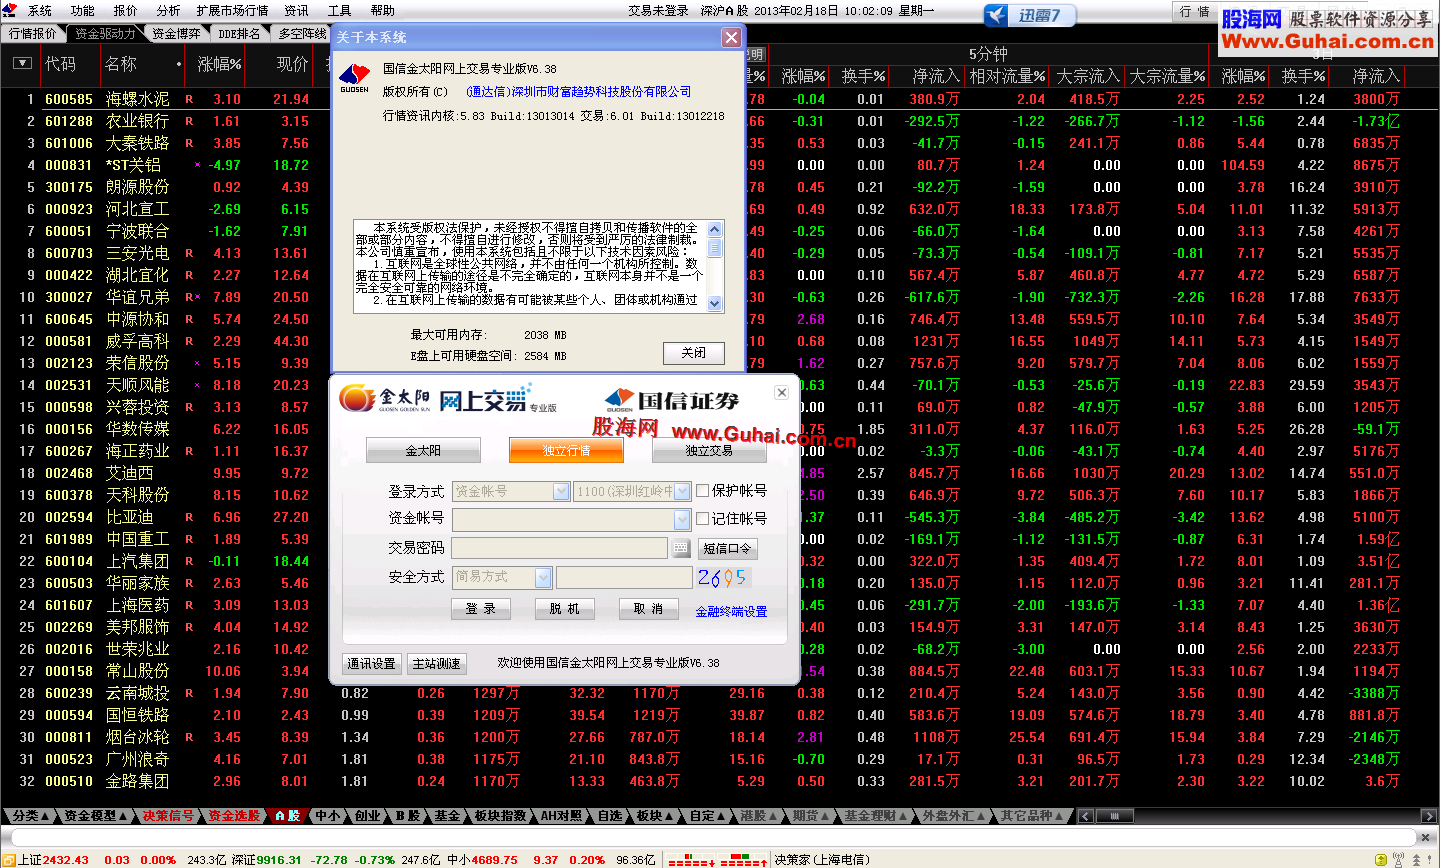Toggle the 保护帐号 checkbox
The image size is (1440, 868).
coord(702,490)
